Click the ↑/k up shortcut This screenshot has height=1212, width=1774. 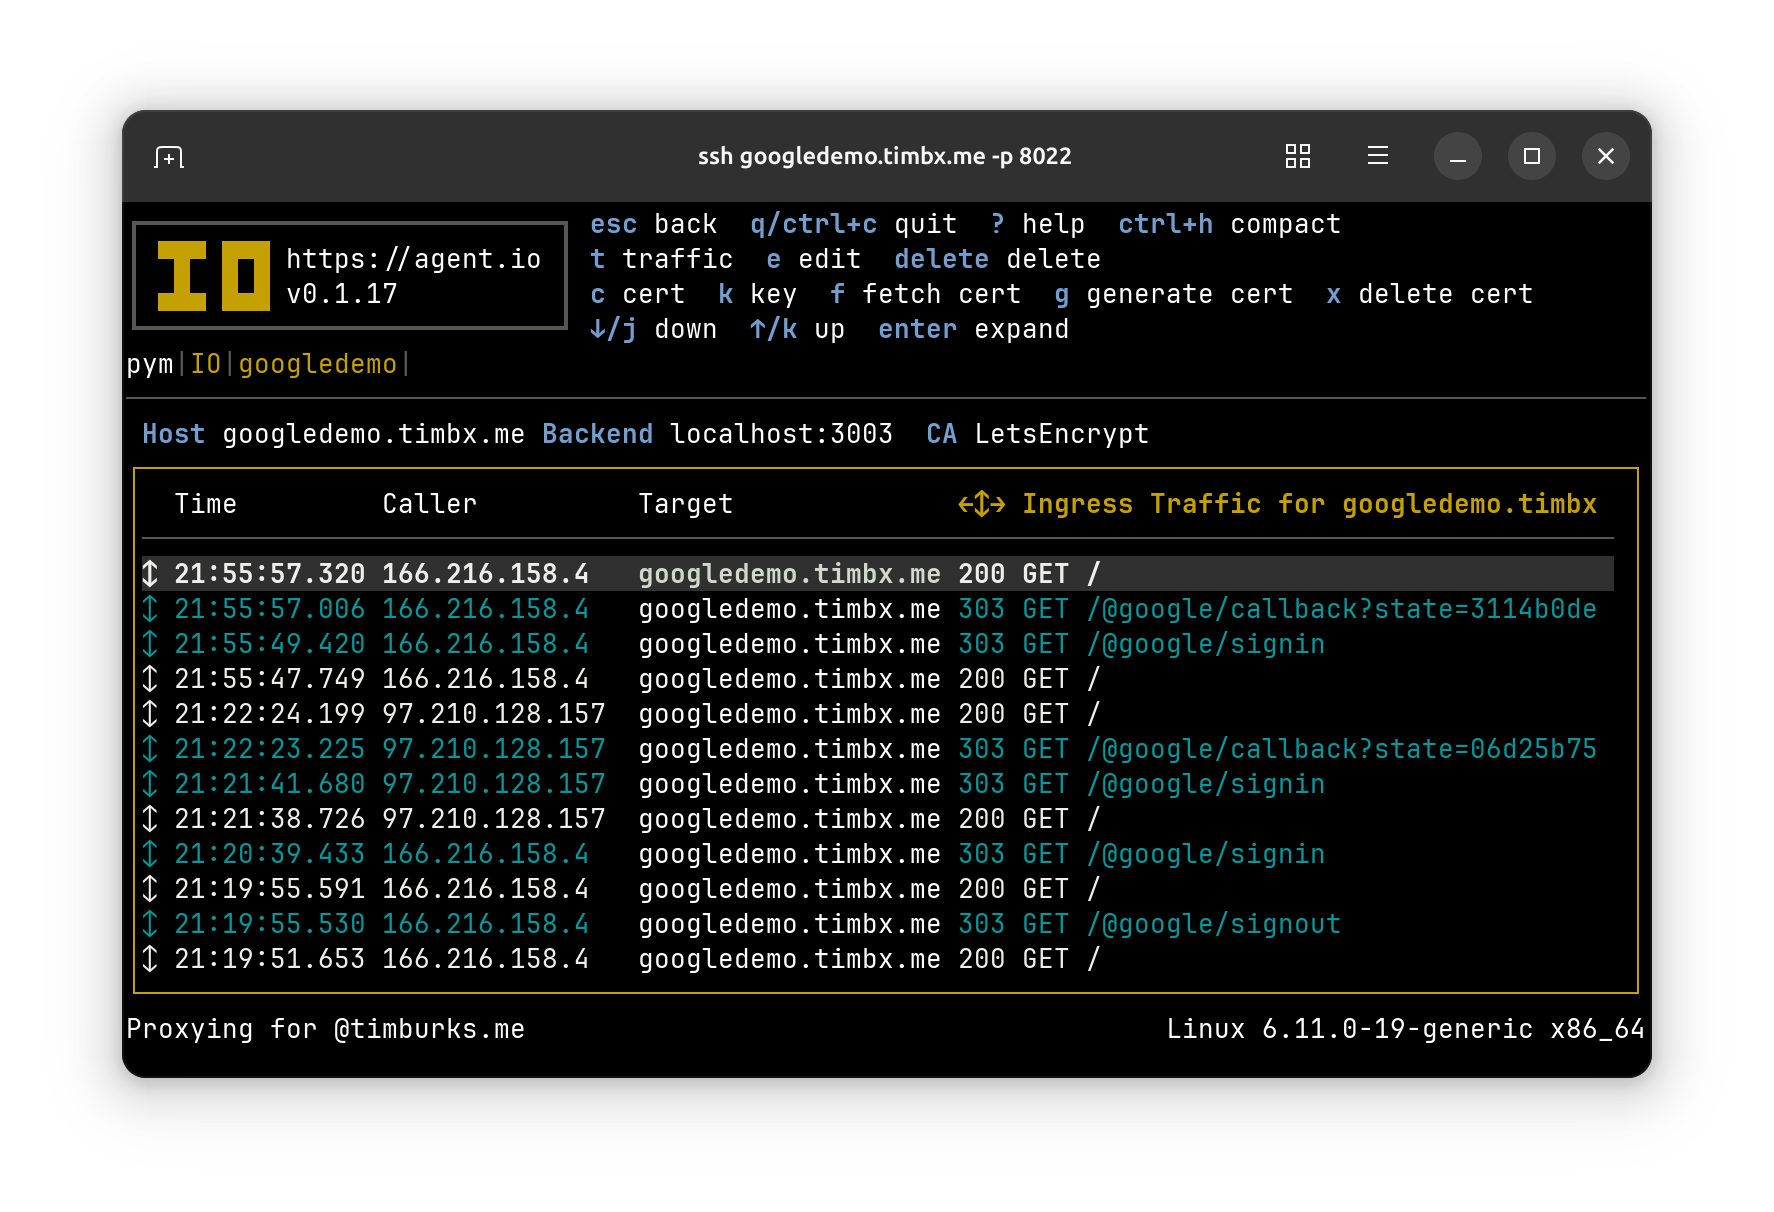point(797,329)
